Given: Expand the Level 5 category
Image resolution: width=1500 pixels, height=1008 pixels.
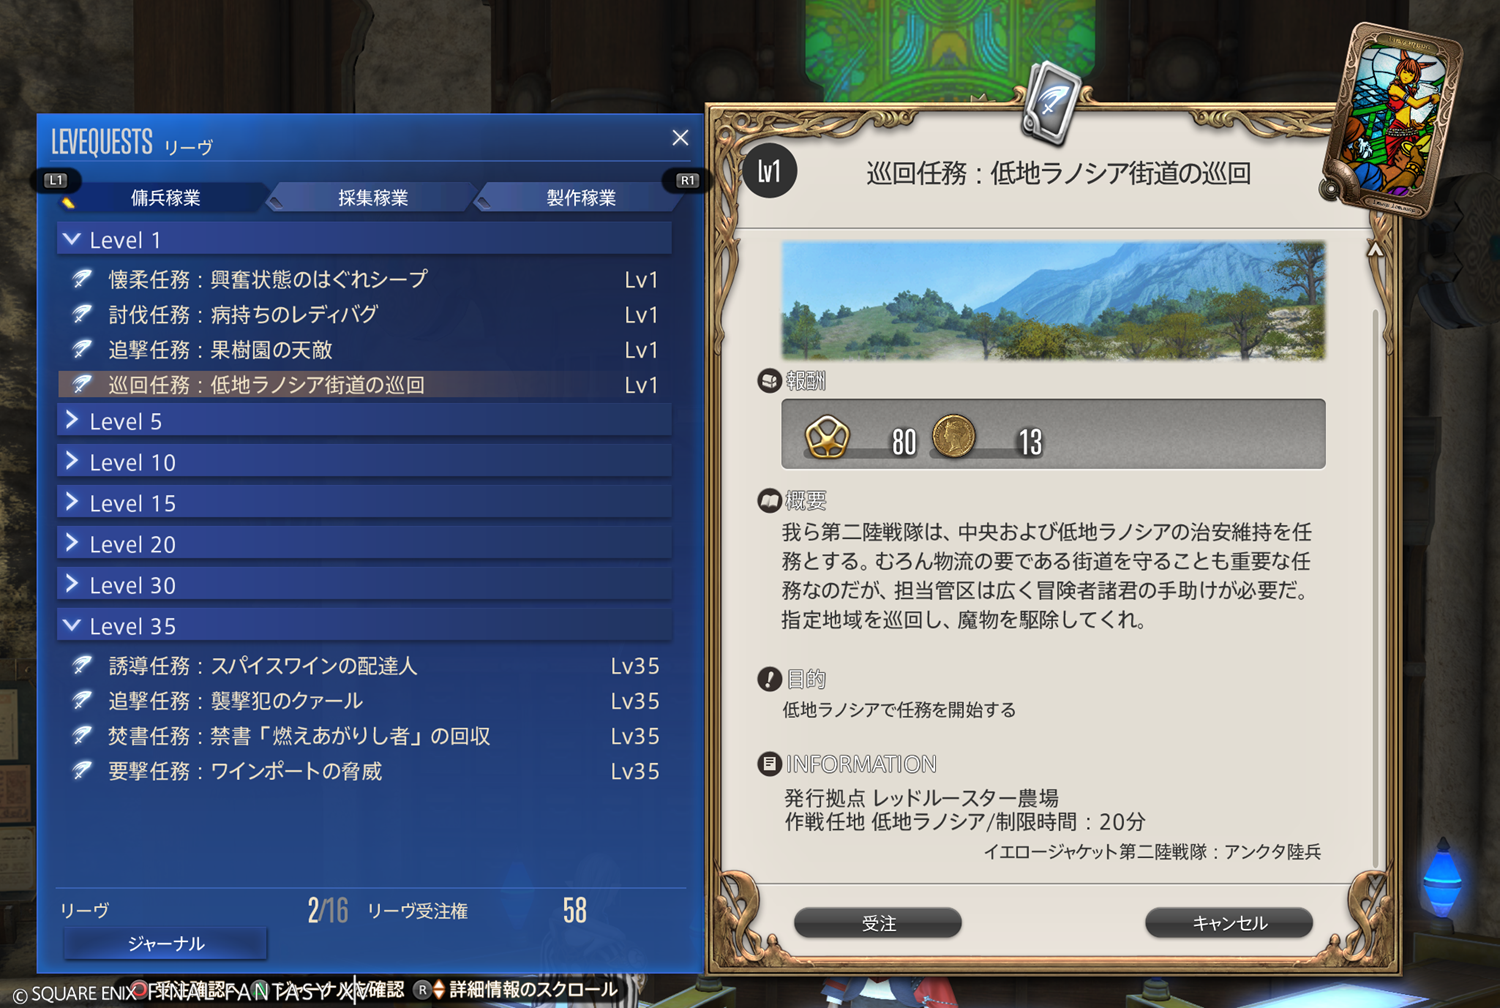Looking at the screenshot, I should click(x=365, y=421).
